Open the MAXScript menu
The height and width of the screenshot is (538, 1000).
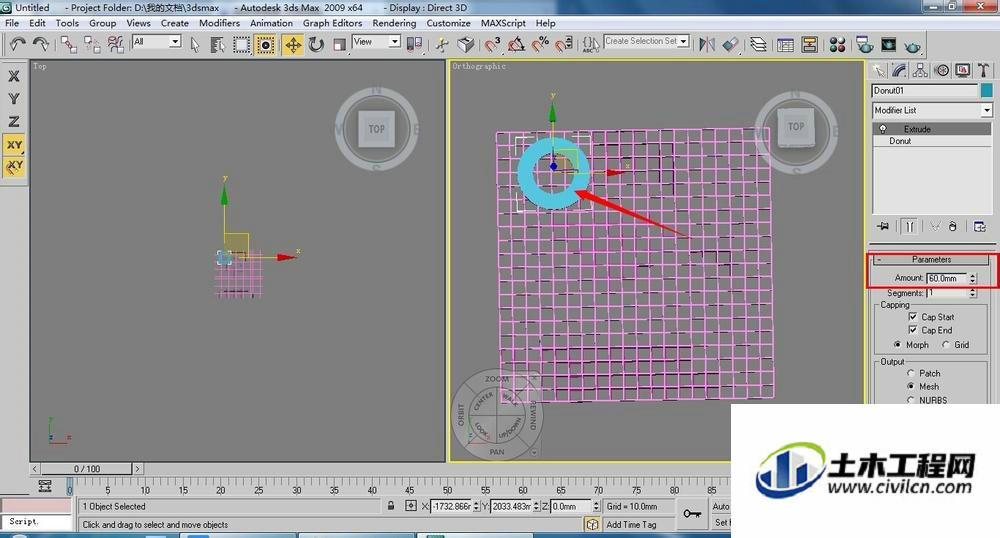[x=503, y=23]
